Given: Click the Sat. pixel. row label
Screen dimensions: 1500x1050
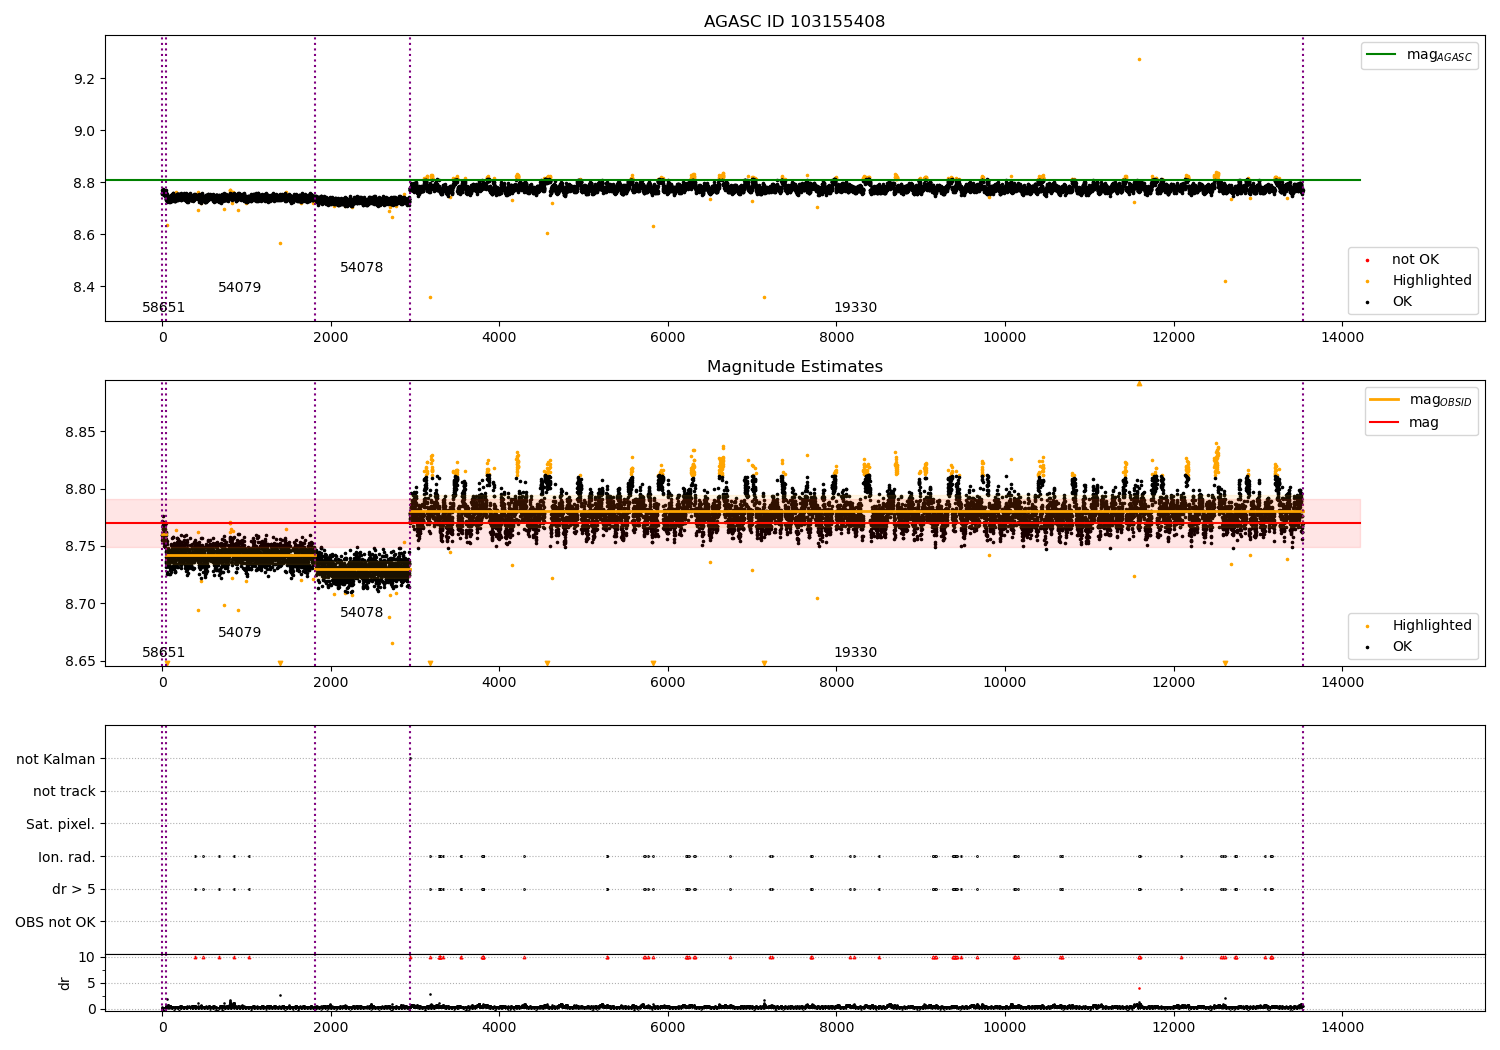Looking at the screenshot, I should (x=60, y=825).
